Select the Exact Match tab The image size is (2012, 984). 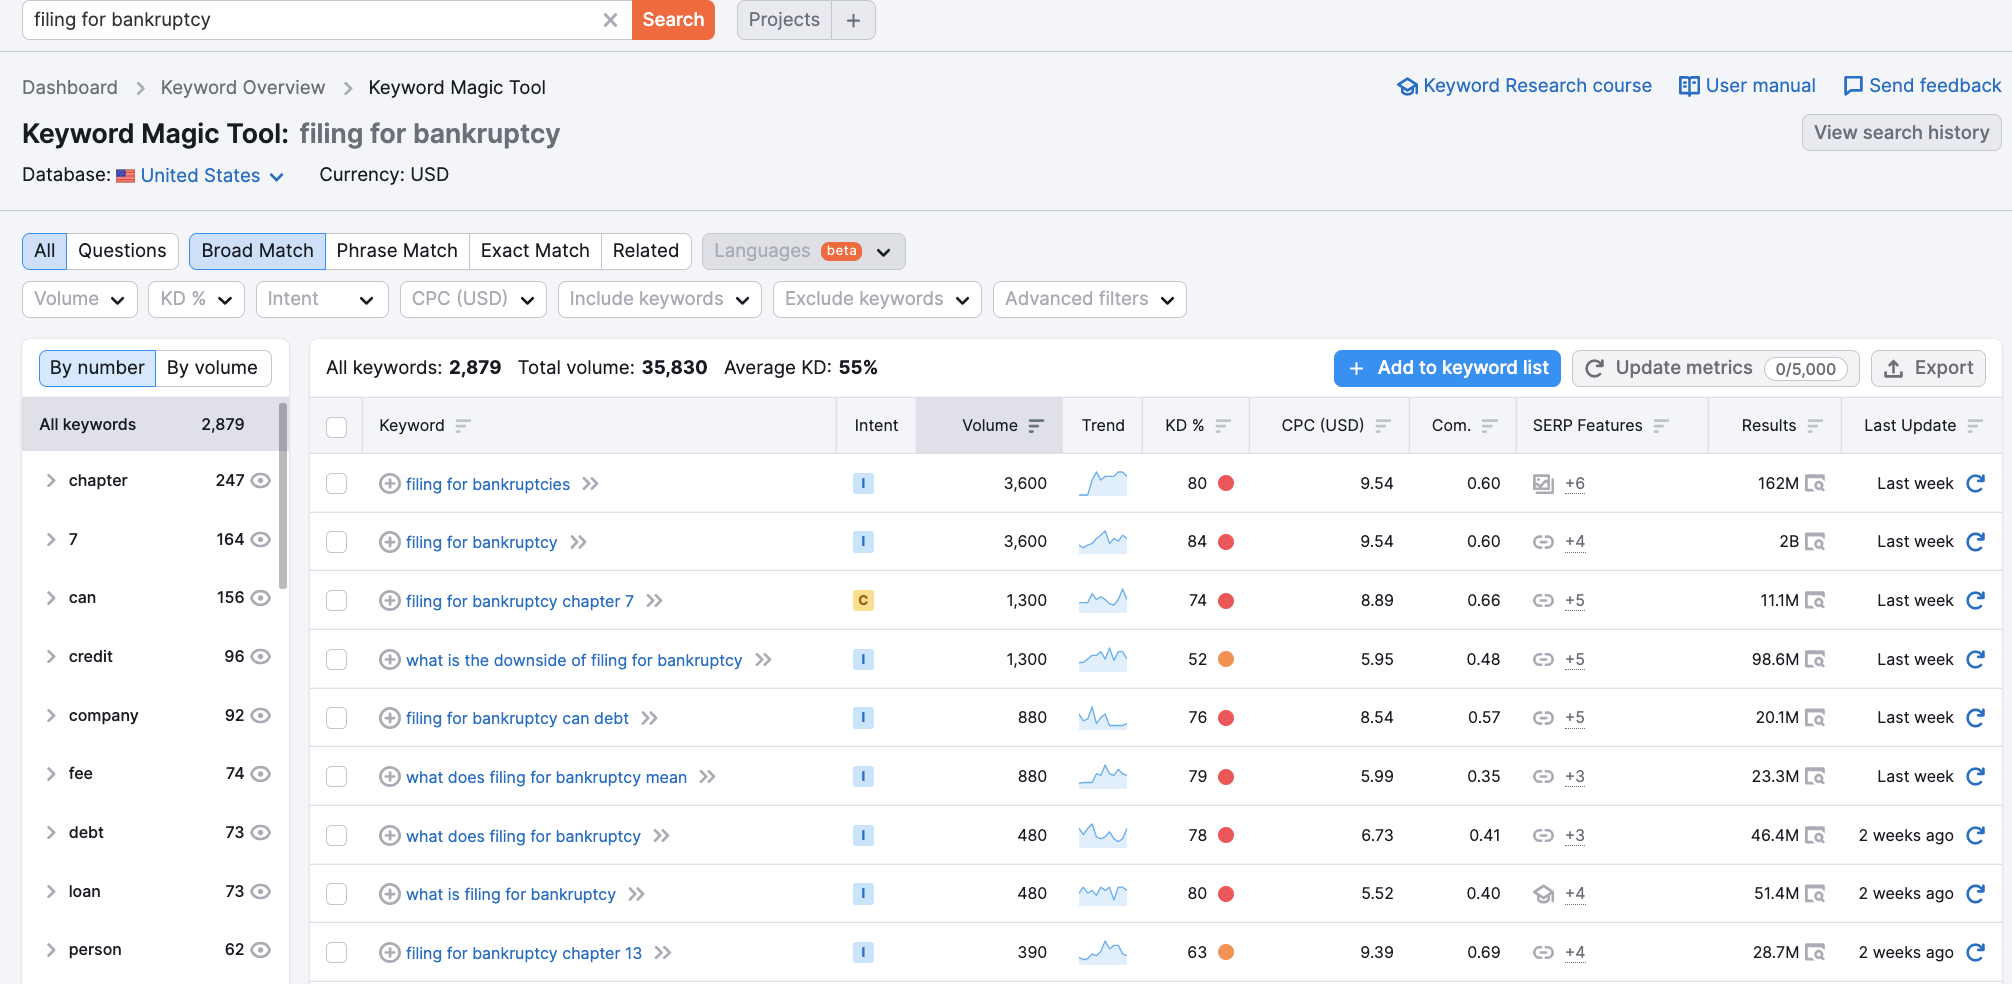point(535,251)
